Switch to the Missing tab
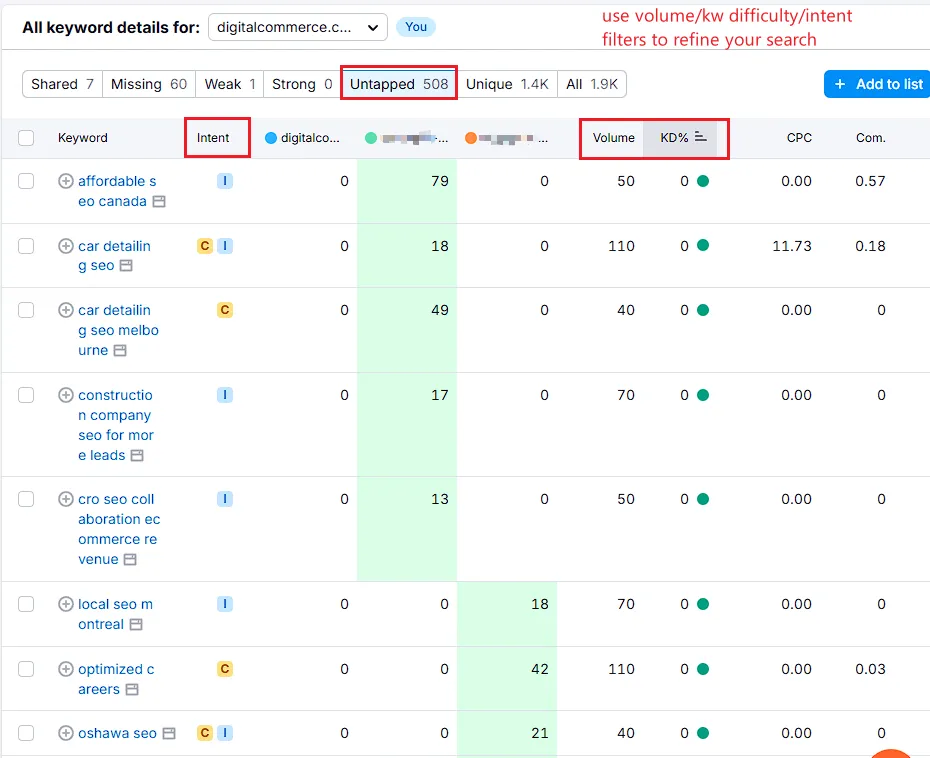The image size is (930, 758). coord(148,84)
